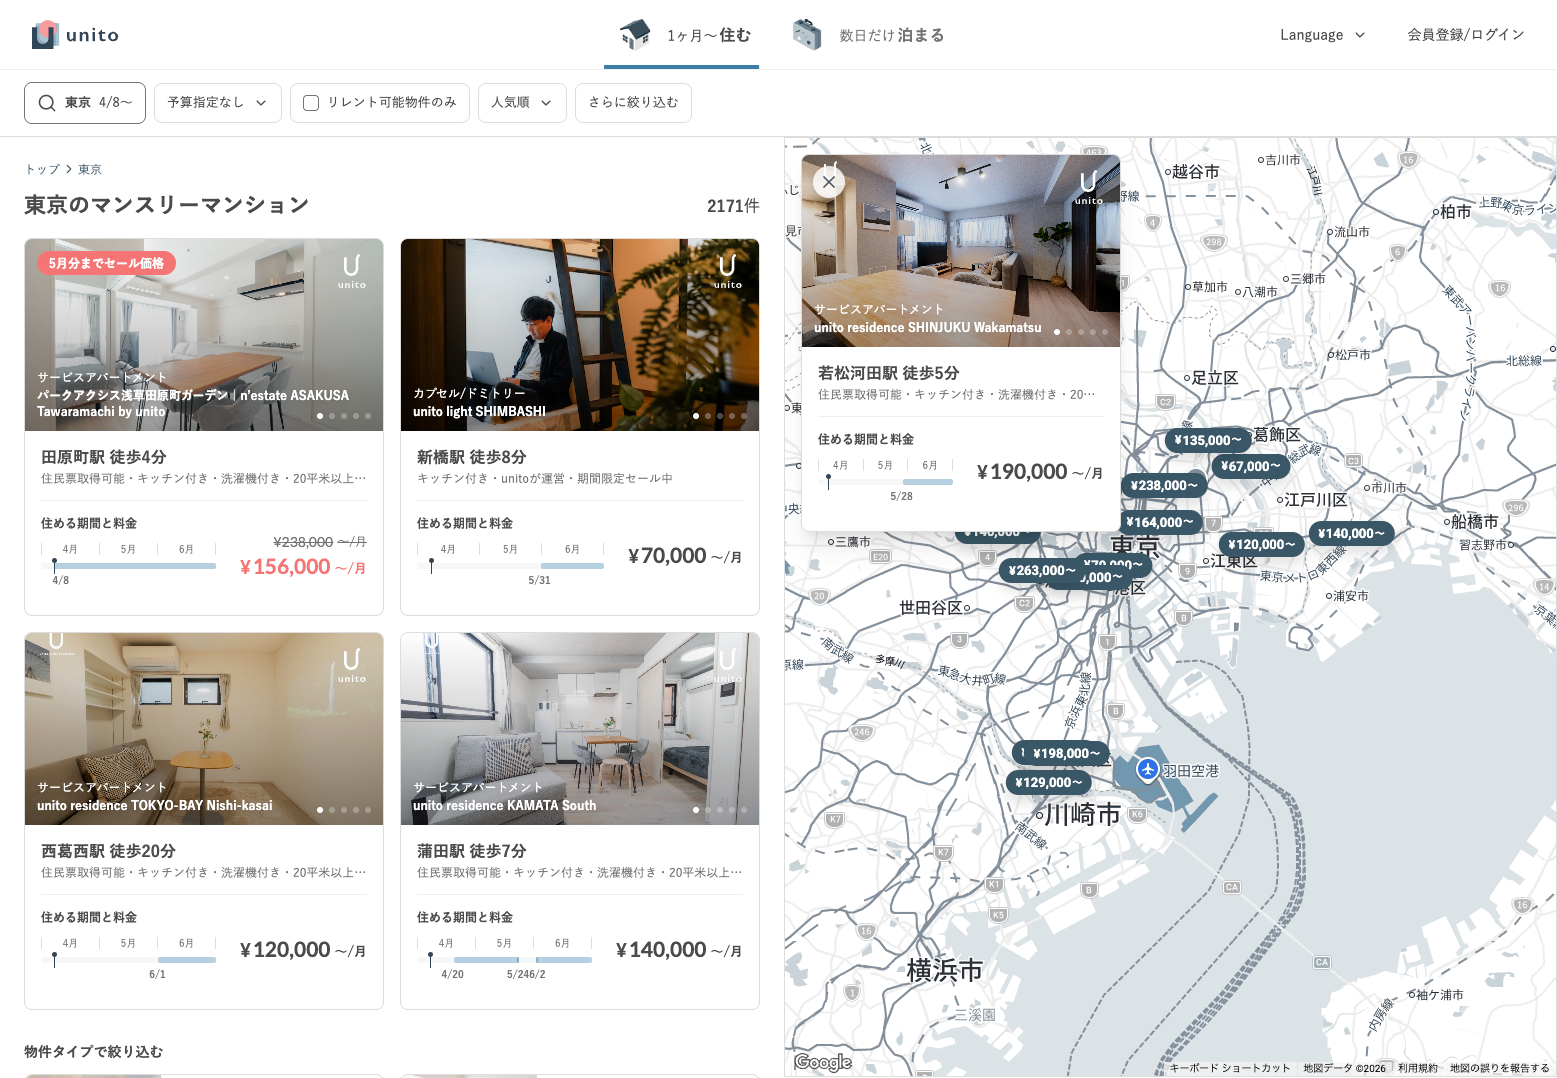Expand the Language dropdown
This screenshot has width=1557, height=1078.
pyautogui.click(x=1323, y=35)
